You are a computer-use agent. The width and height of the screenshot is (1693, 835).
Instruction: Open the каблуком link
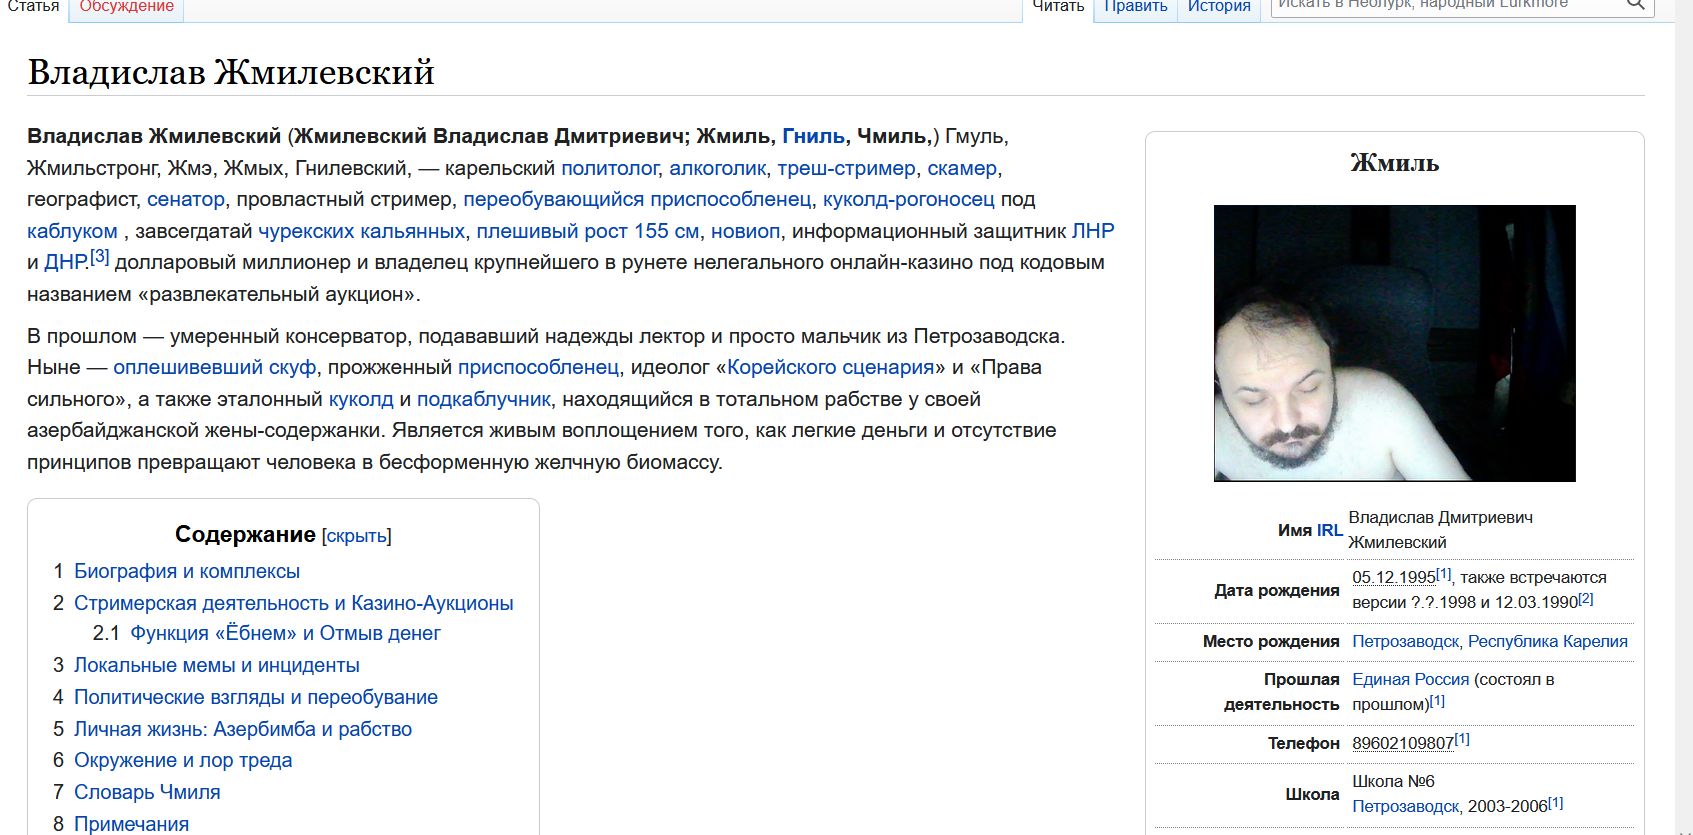click(72, 231)
